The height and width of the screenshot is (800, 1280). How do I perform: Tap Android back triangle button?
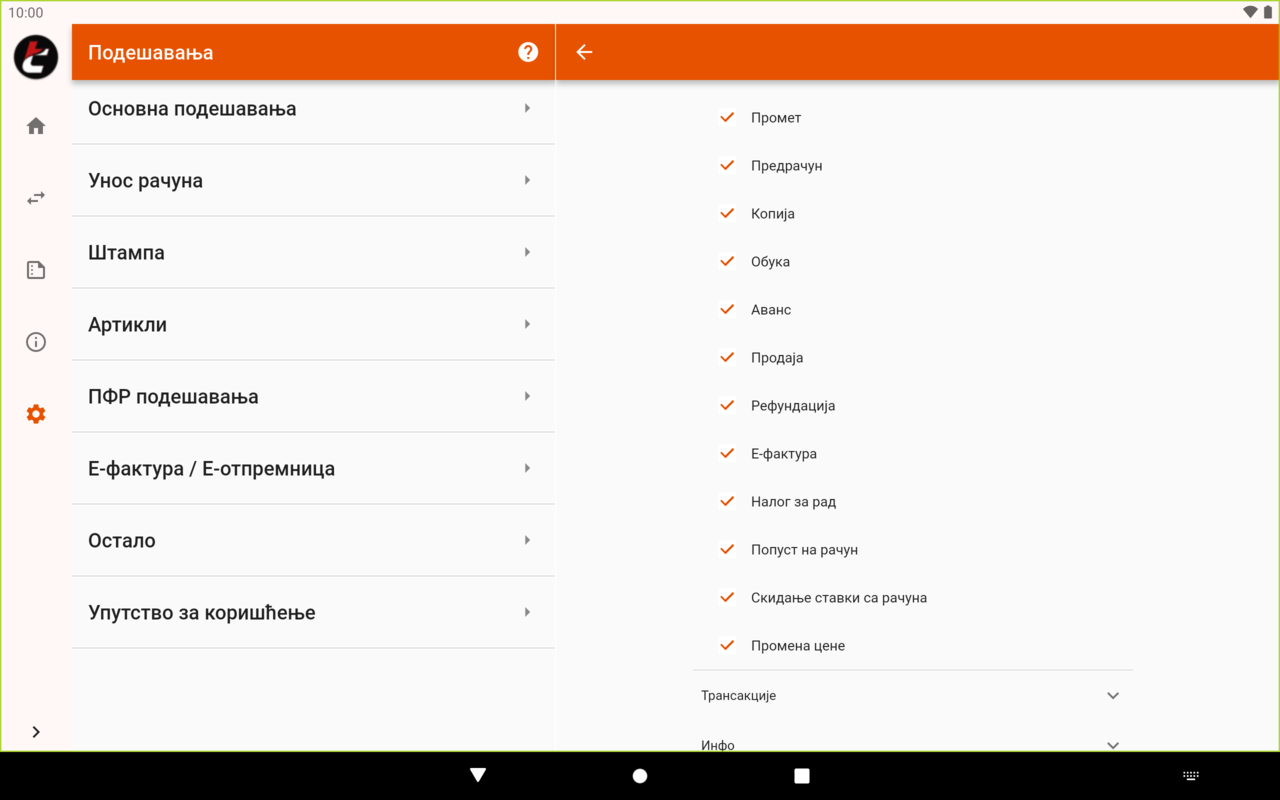tap(478, 775)
